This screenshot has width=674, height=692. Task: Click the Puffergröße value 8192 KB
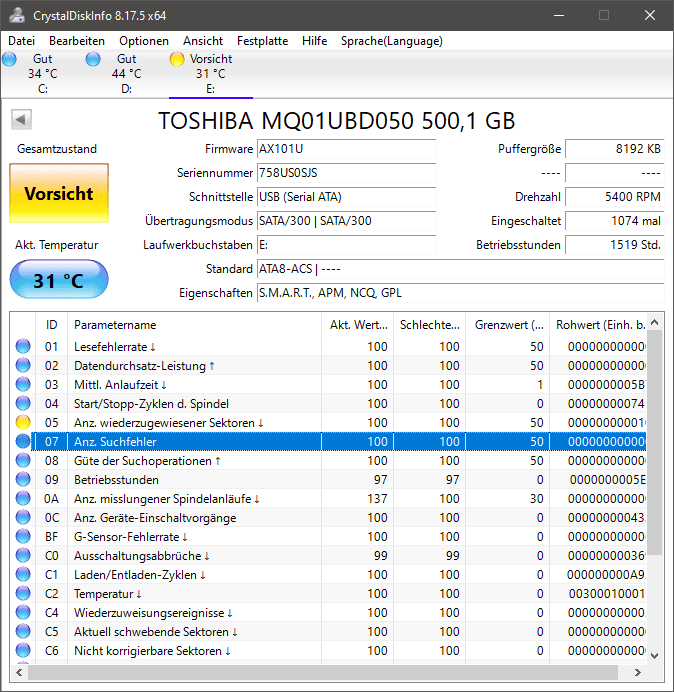click(x=614, y=149)
